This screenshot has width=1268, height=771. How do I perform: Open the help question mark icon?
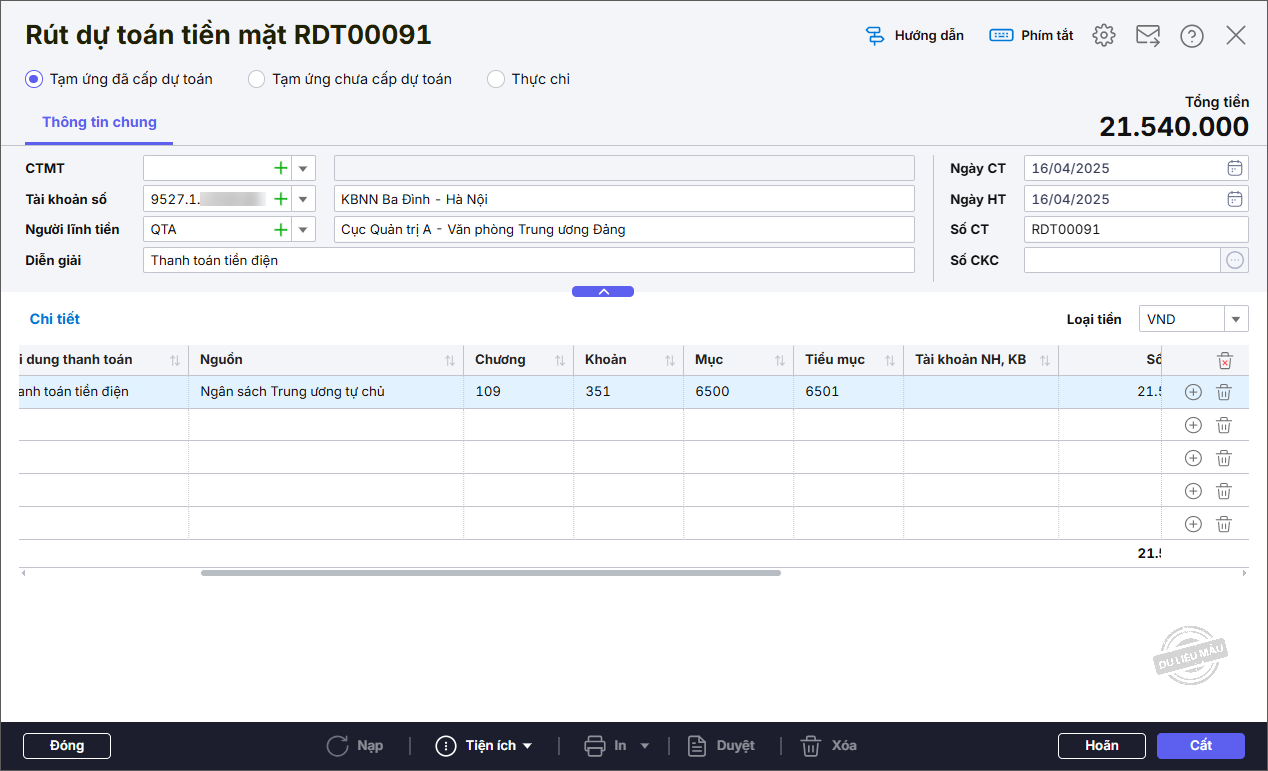1191,36
